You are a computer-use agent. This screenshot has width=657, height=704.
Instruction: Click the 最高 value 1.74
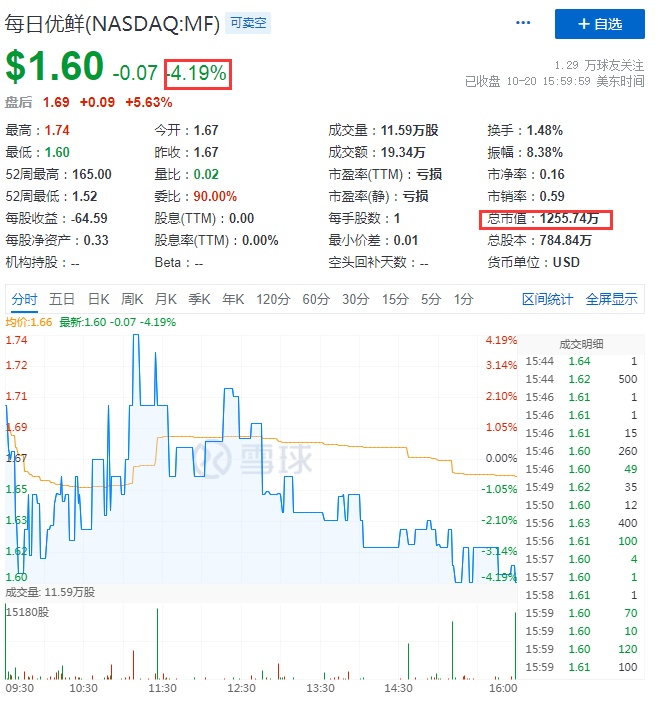pos(57,131)
